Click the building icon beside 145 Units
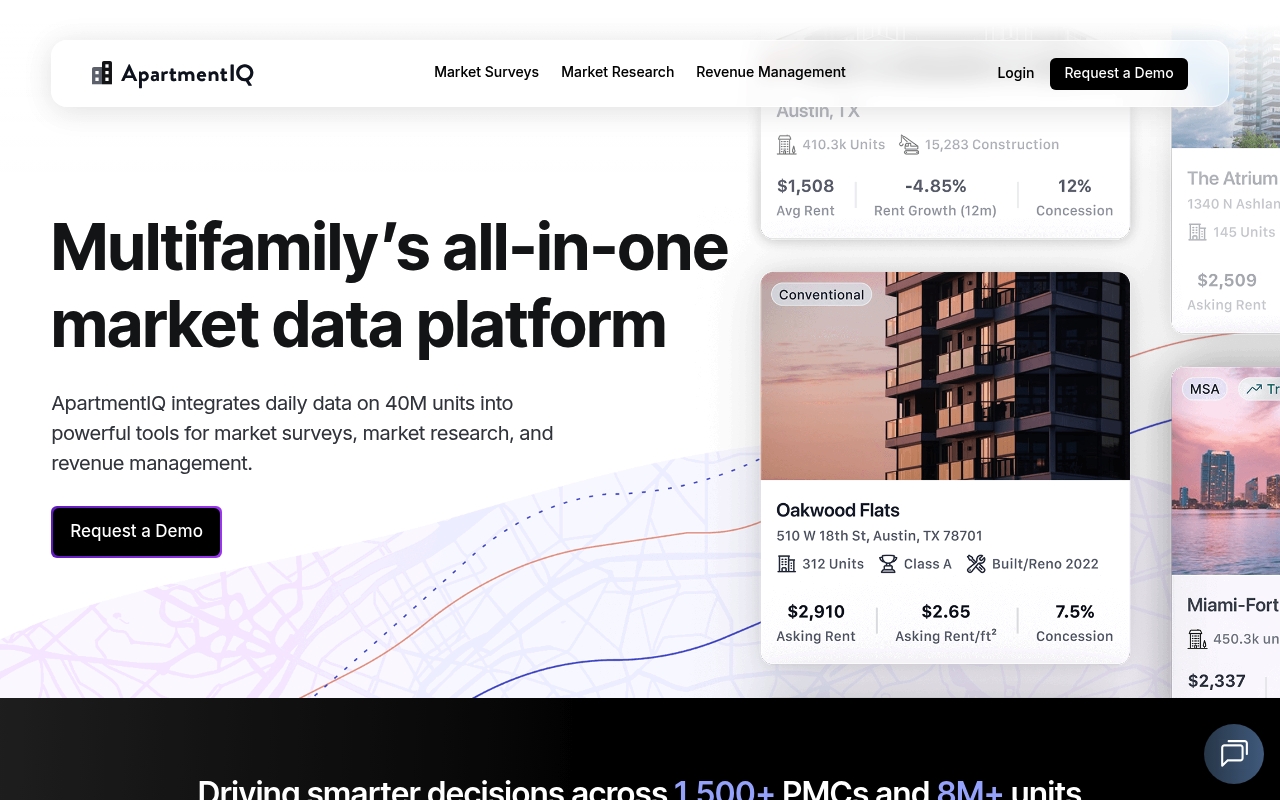The image size is (1280, 800). point(1197,232)
